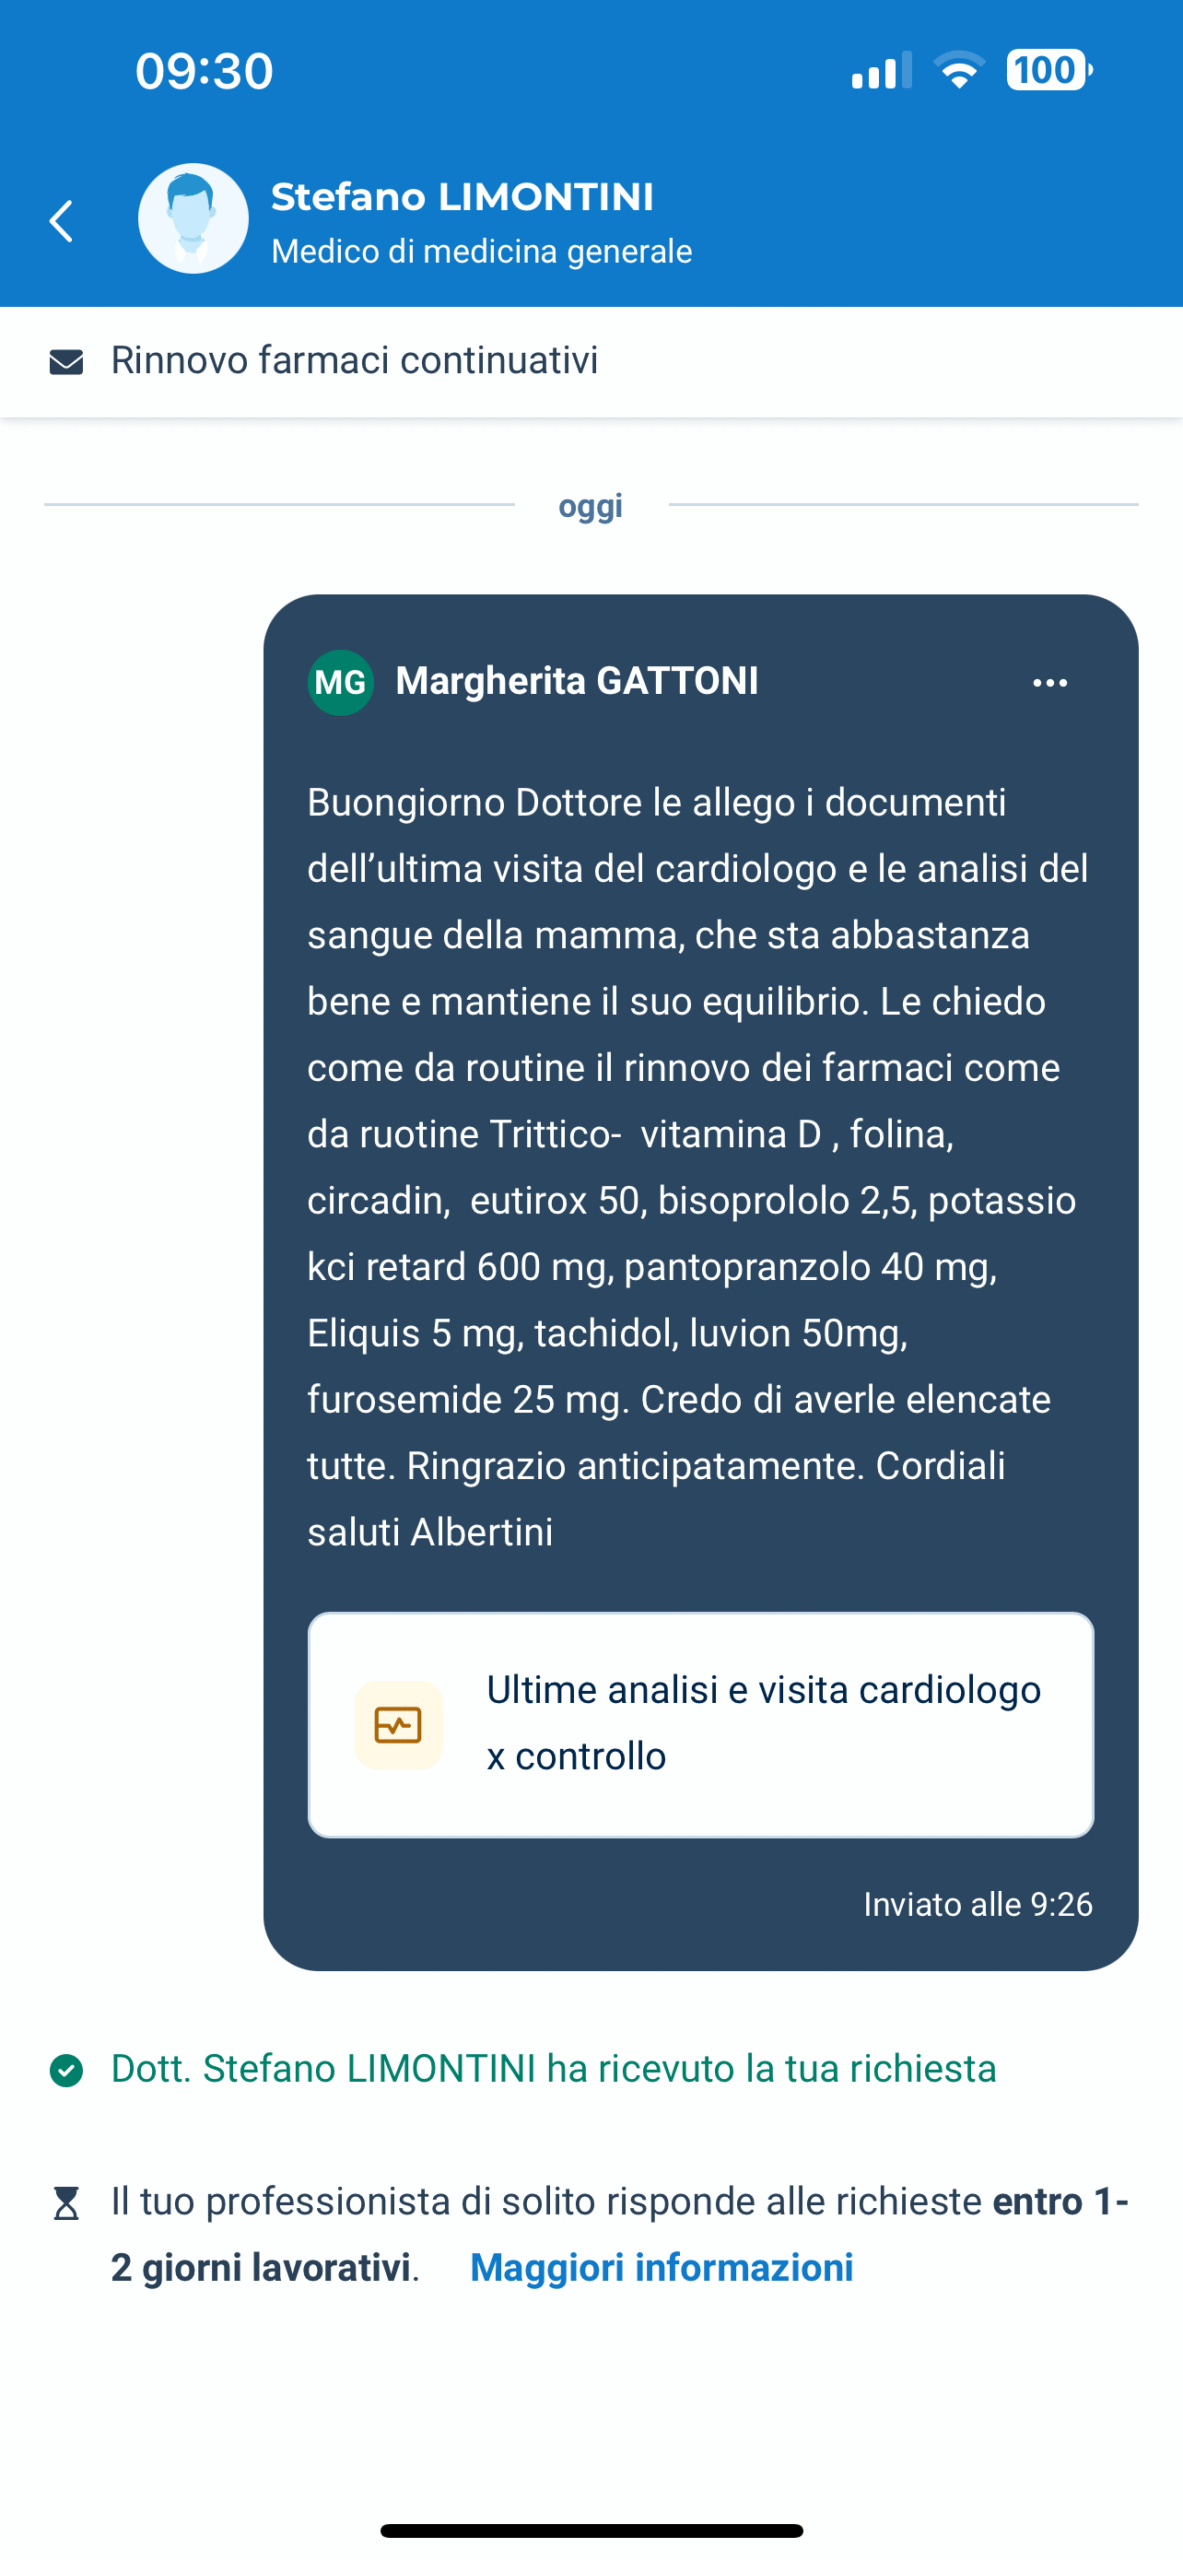The image size is (1183, 2560).
Task: Tap the doctor name Stefano LIMONTINI header
Action: [x=462, y=197]
